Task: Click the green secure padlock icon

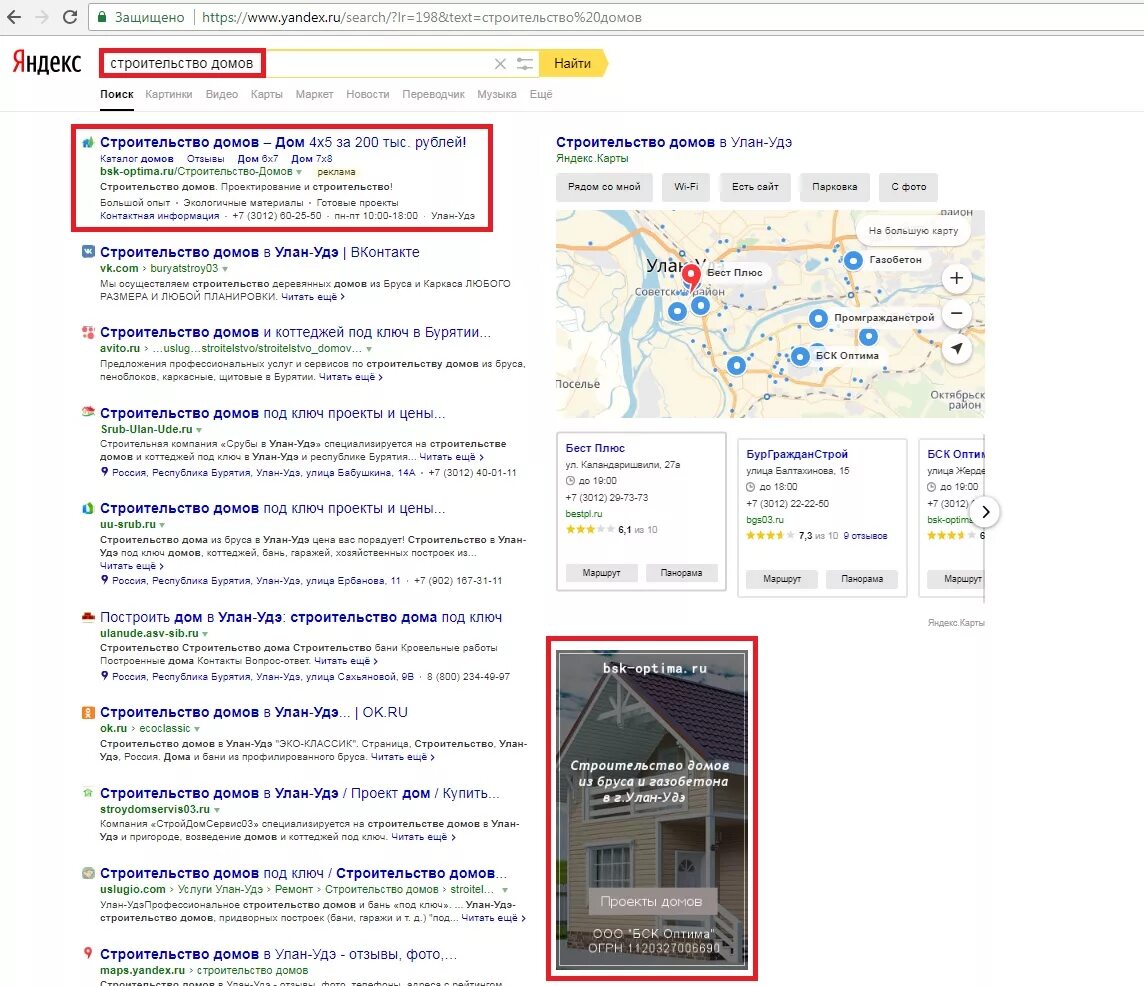Action: tap(102, 17)
